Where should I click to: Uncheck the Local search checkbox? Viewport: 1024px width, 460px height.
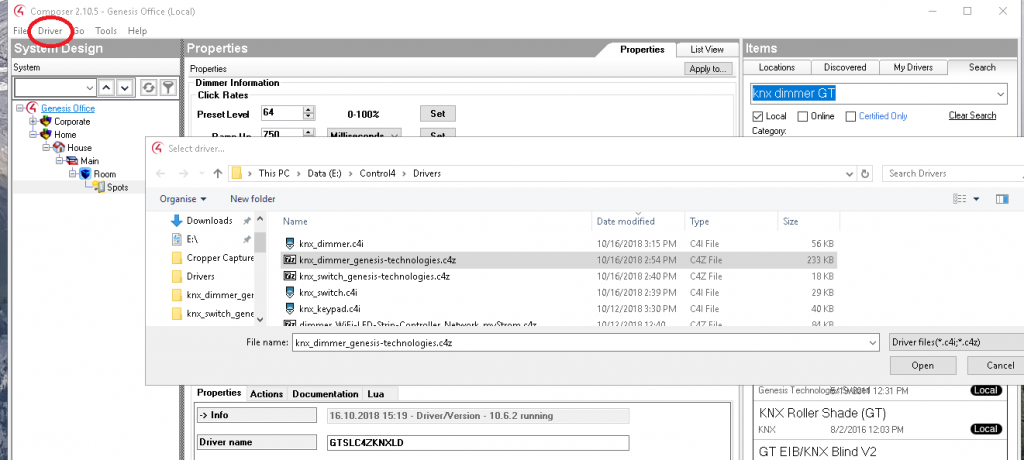[x=758, y=116]
